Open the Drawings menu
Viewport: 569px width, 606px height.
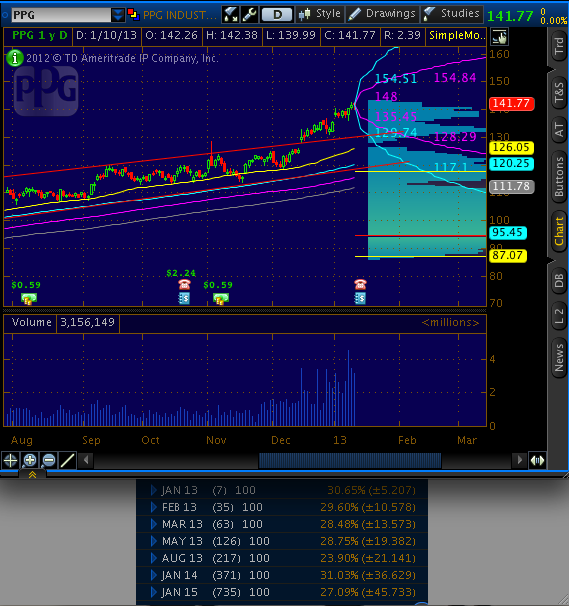[382, 14]
